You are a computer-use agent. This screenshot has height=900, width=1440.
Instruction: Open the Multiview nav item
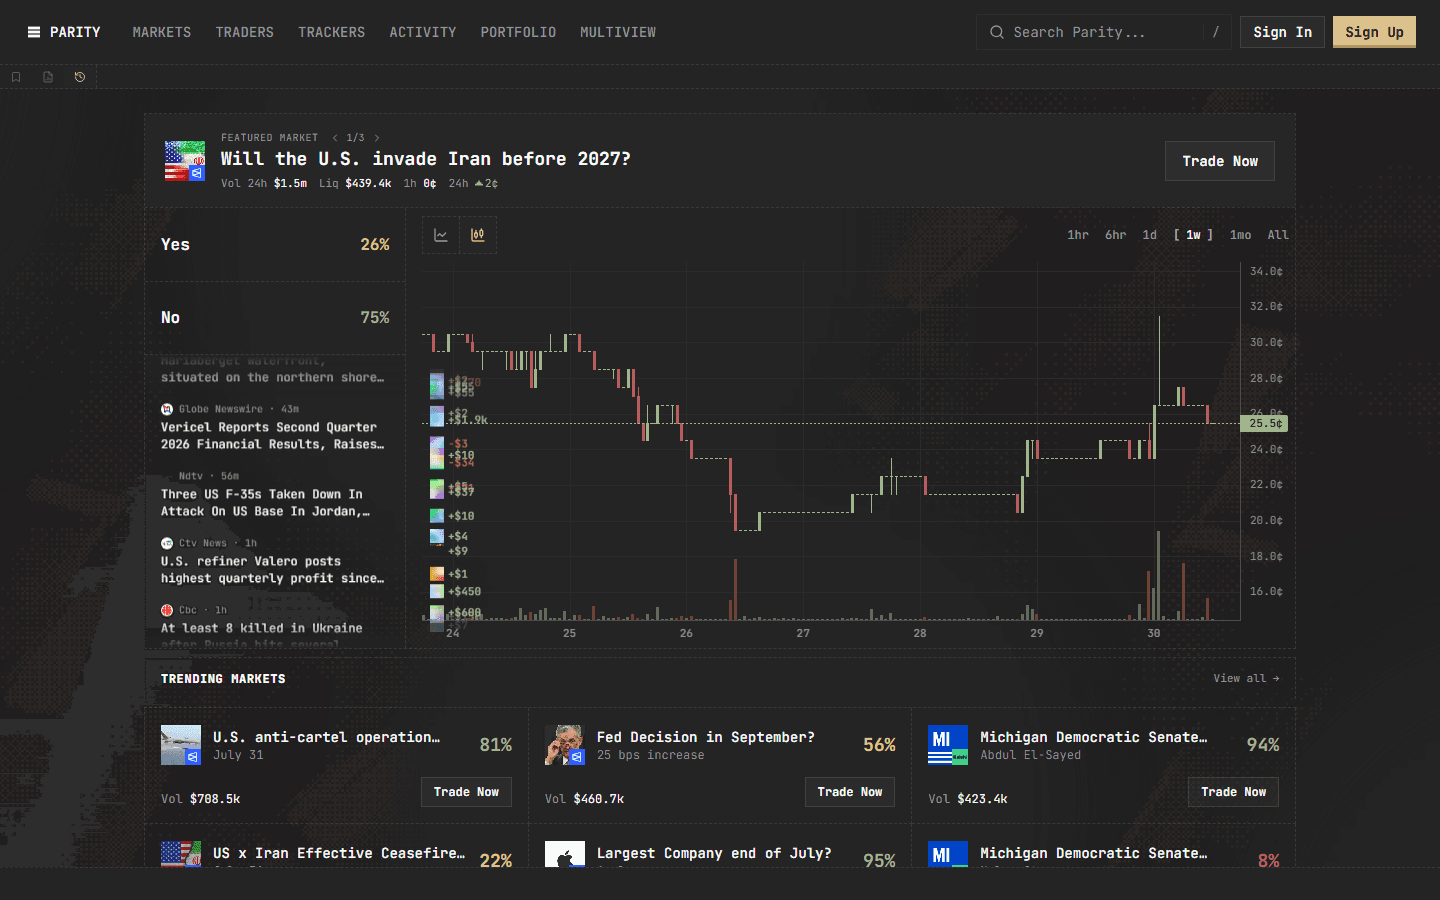pos(618,32)
